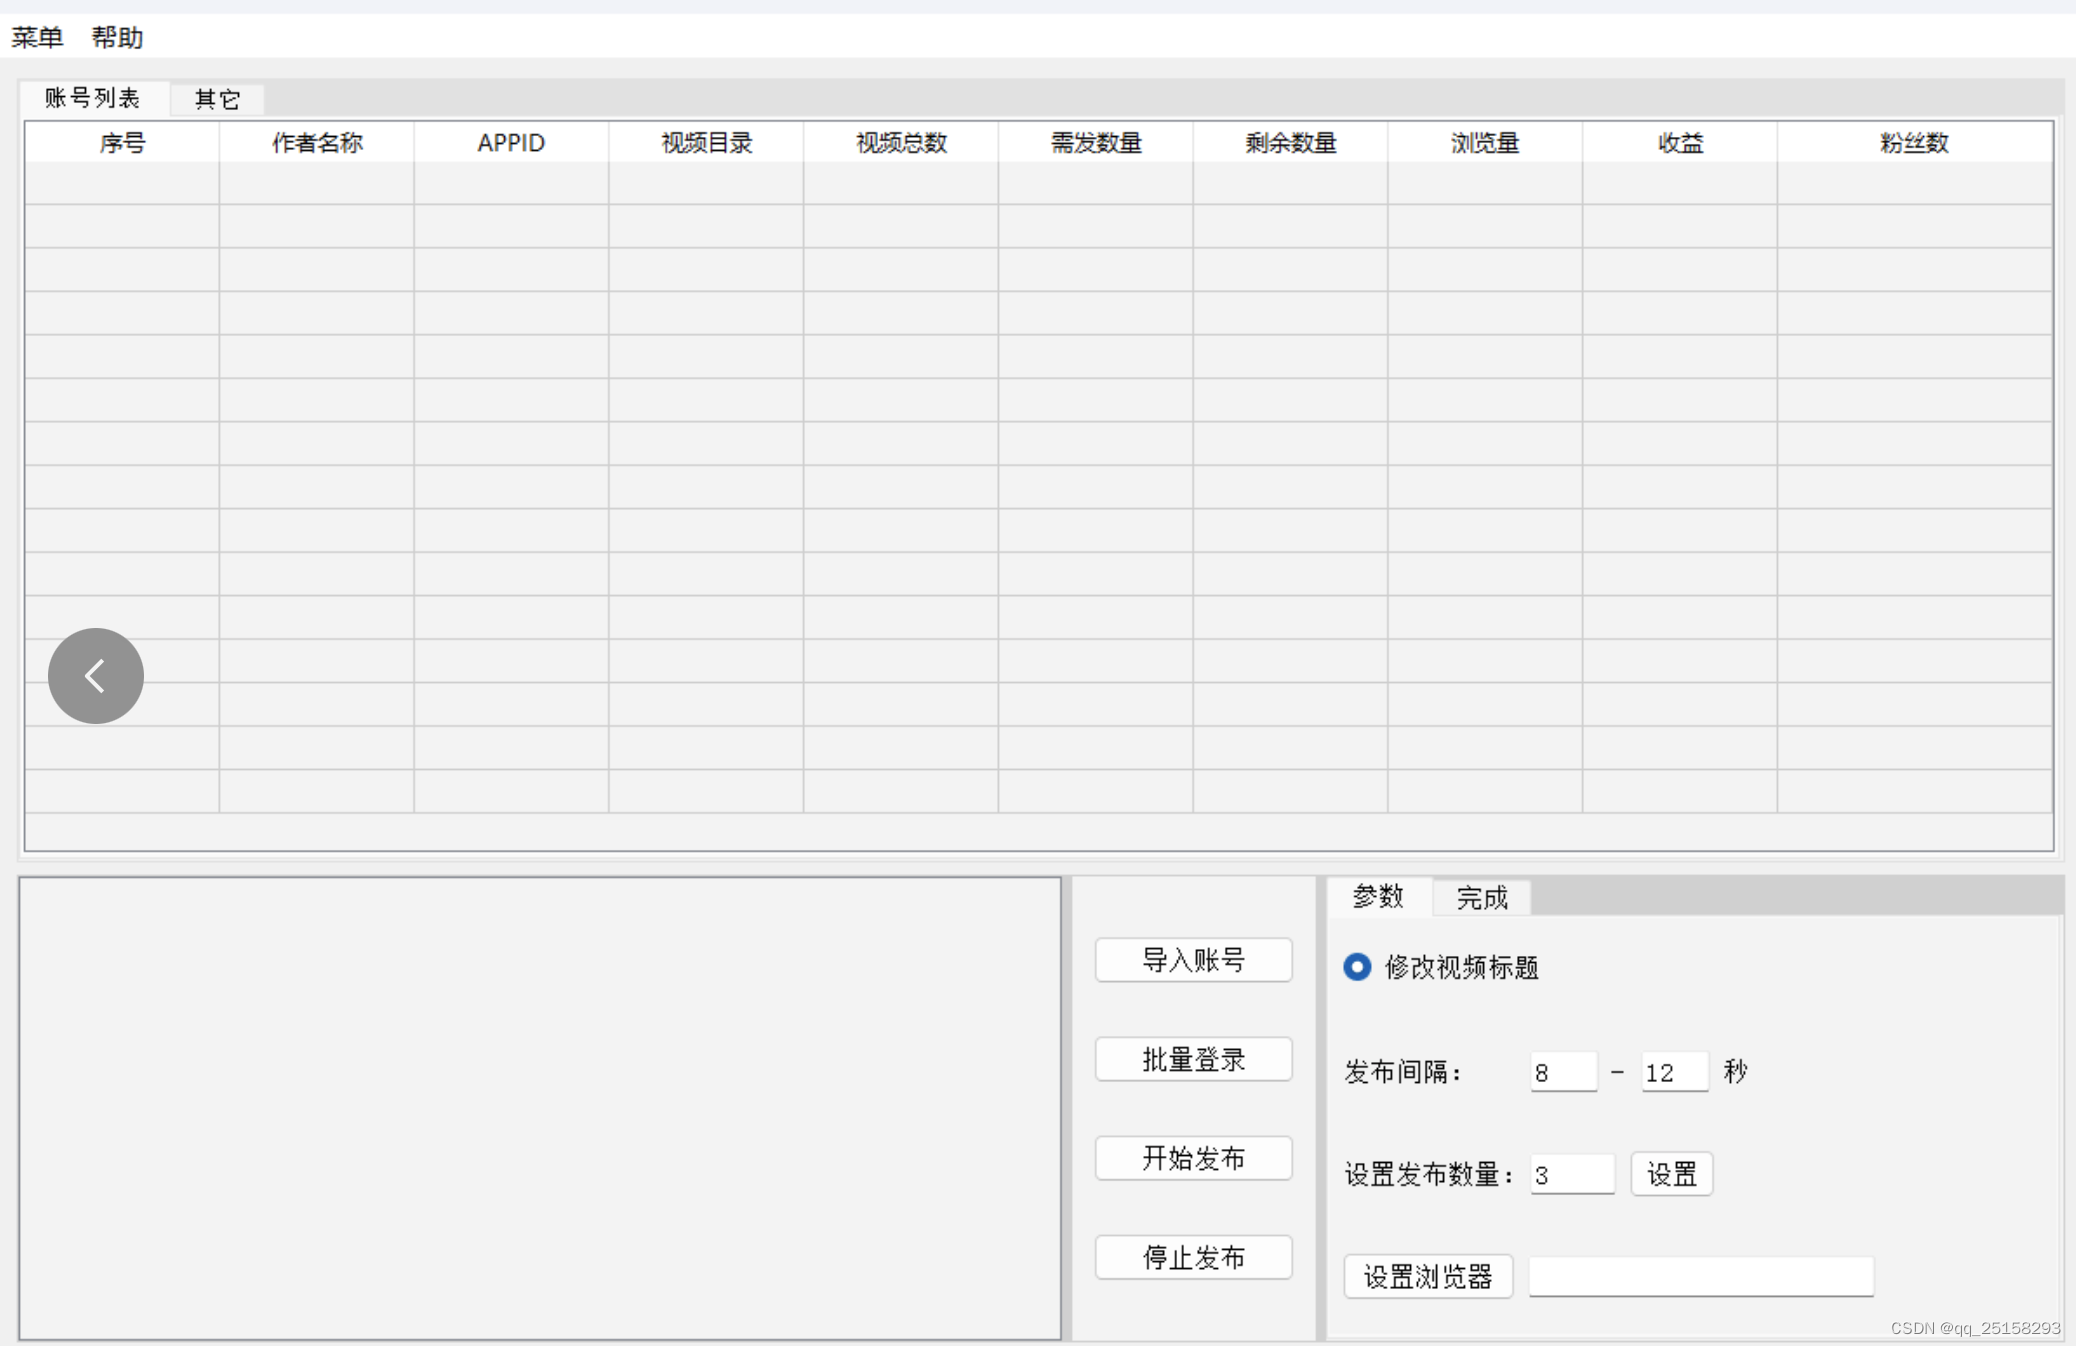
Task: Open the 完成 tab
Action: click(1481, 897)
